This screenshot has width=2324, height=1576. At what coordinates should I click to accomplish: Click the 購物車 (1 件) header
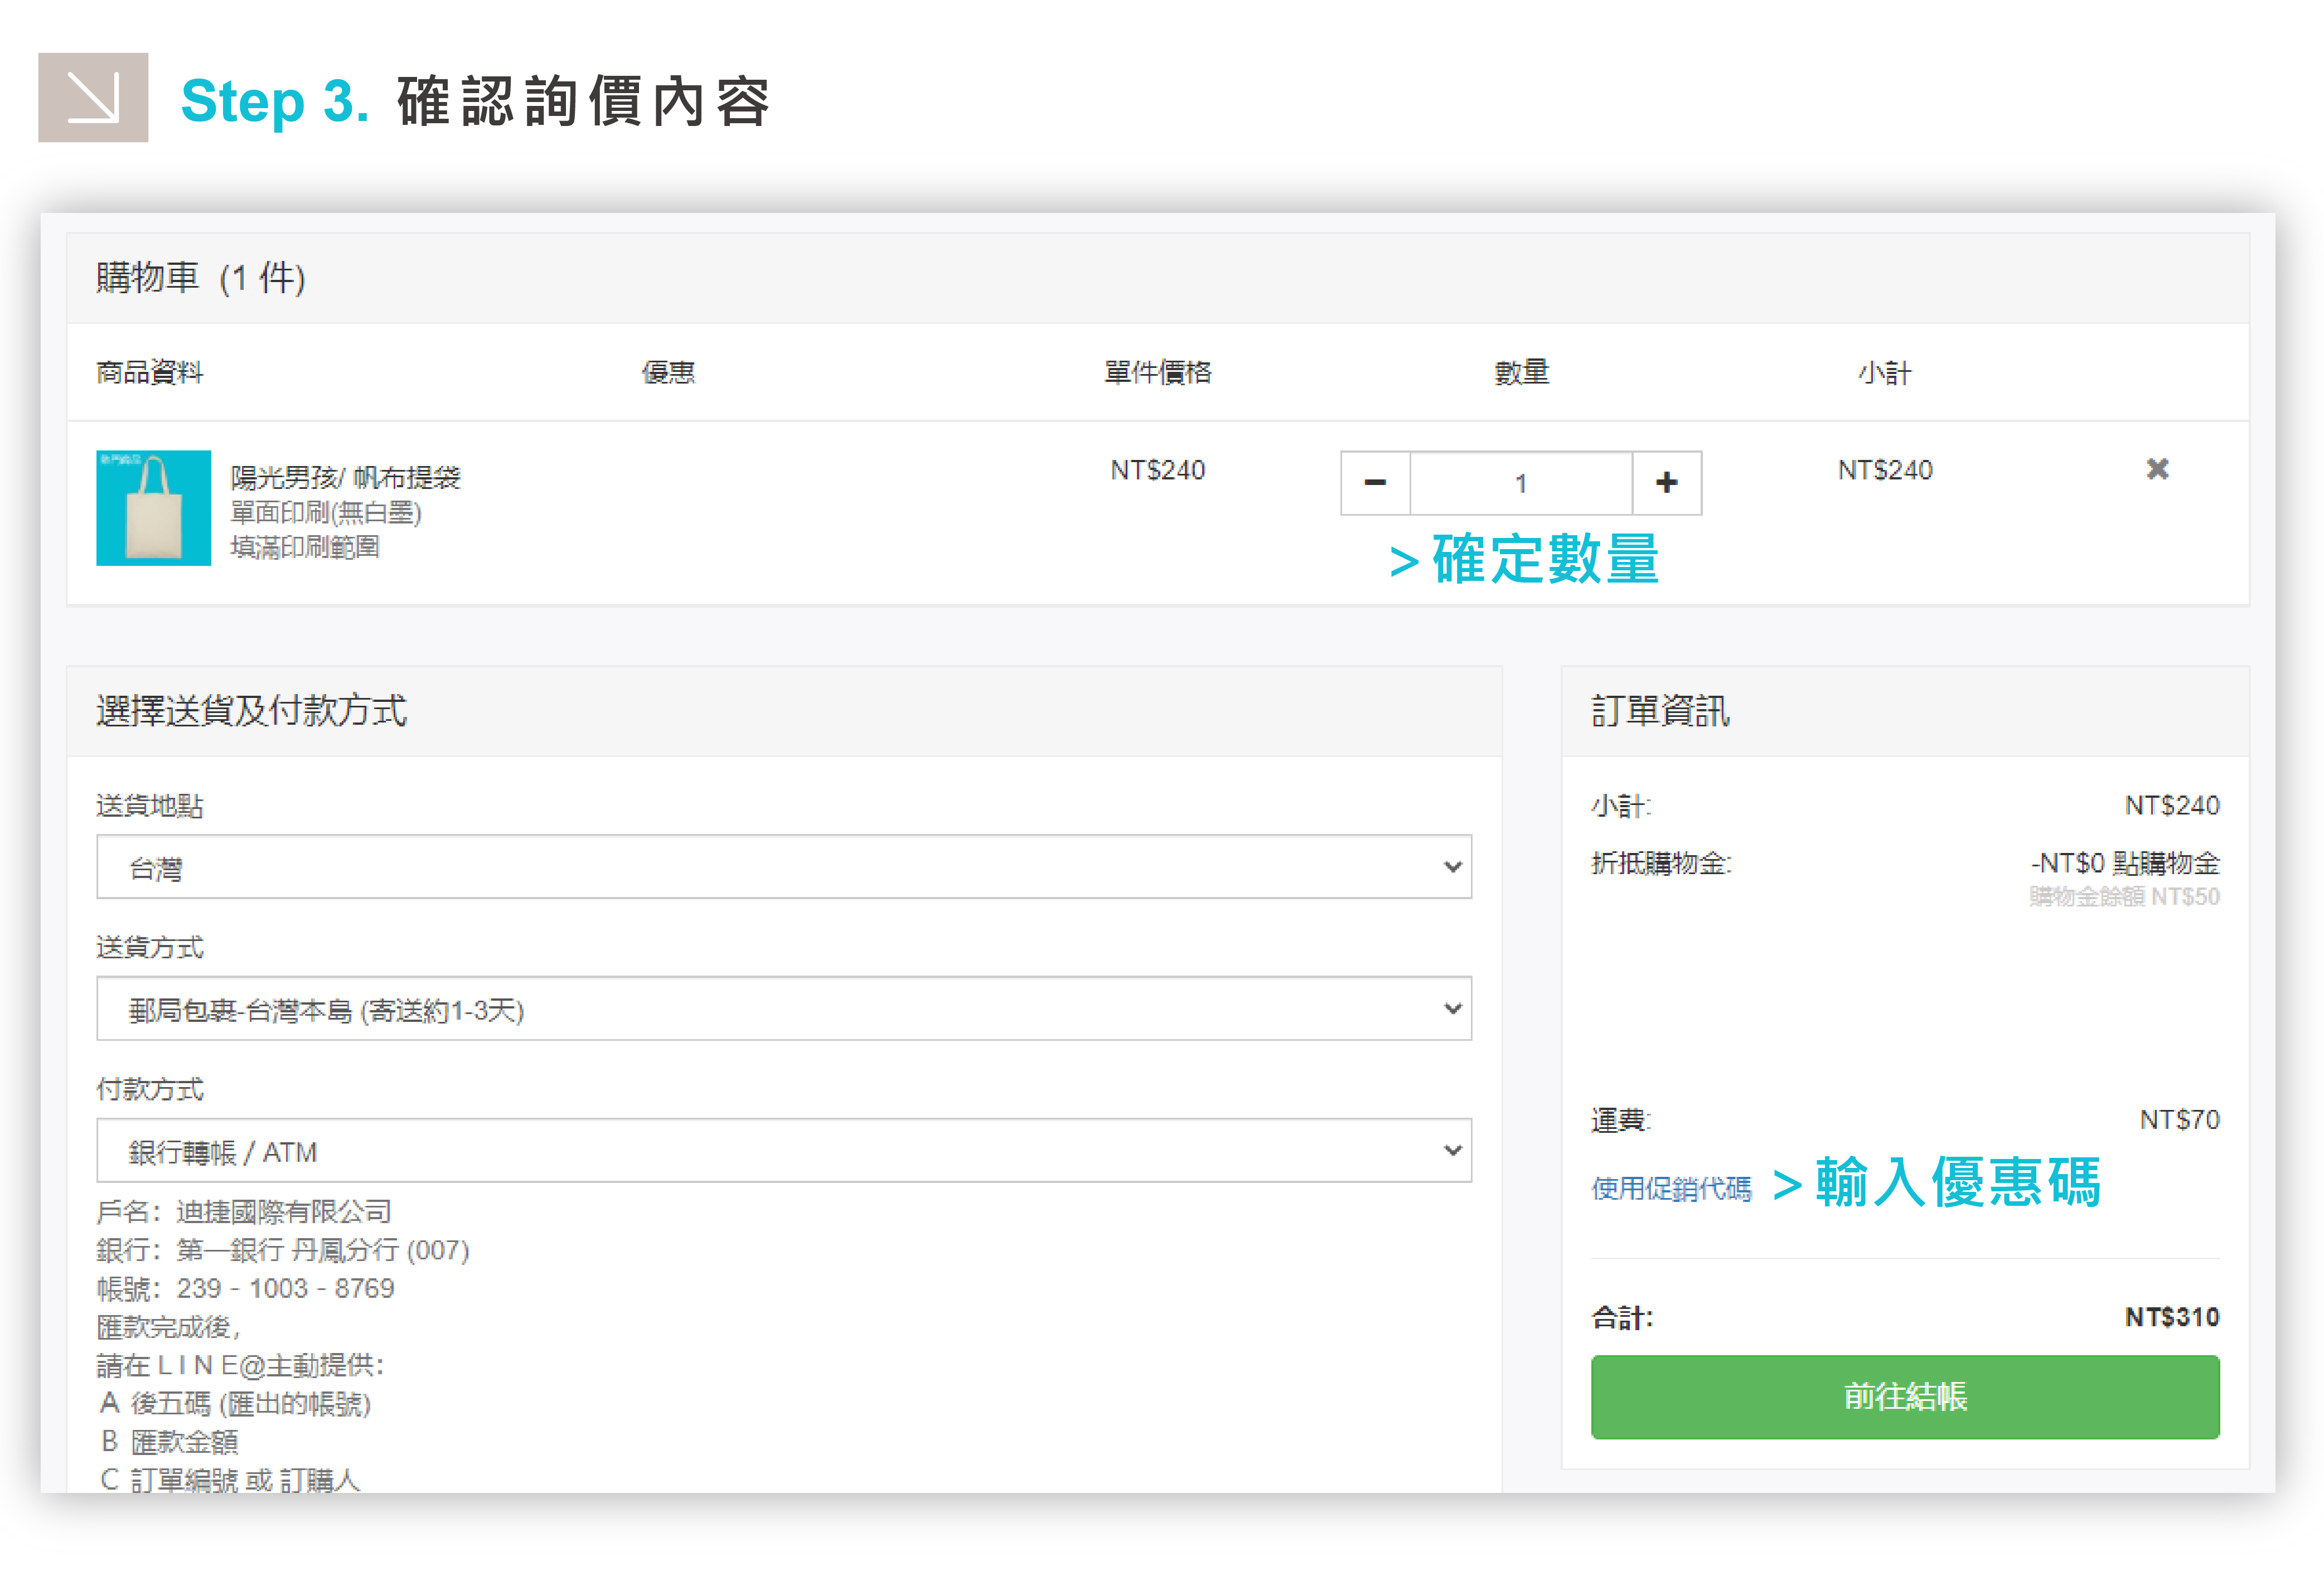tap(200, 278)
